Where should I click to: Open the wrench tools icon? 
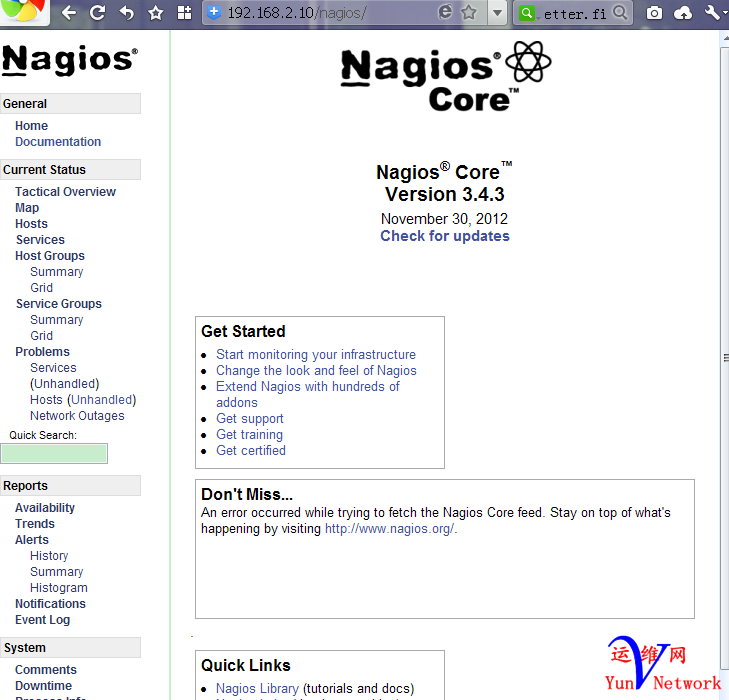pos(713,13)
